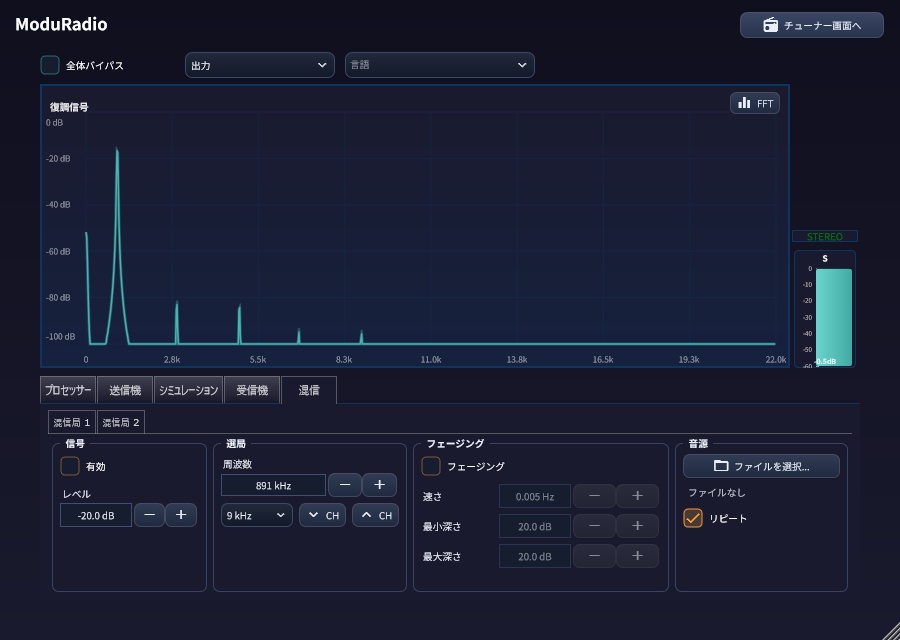Click the ModuRadio app title
This screenshot has height=640, width=900.
click(x=61, y=24)
